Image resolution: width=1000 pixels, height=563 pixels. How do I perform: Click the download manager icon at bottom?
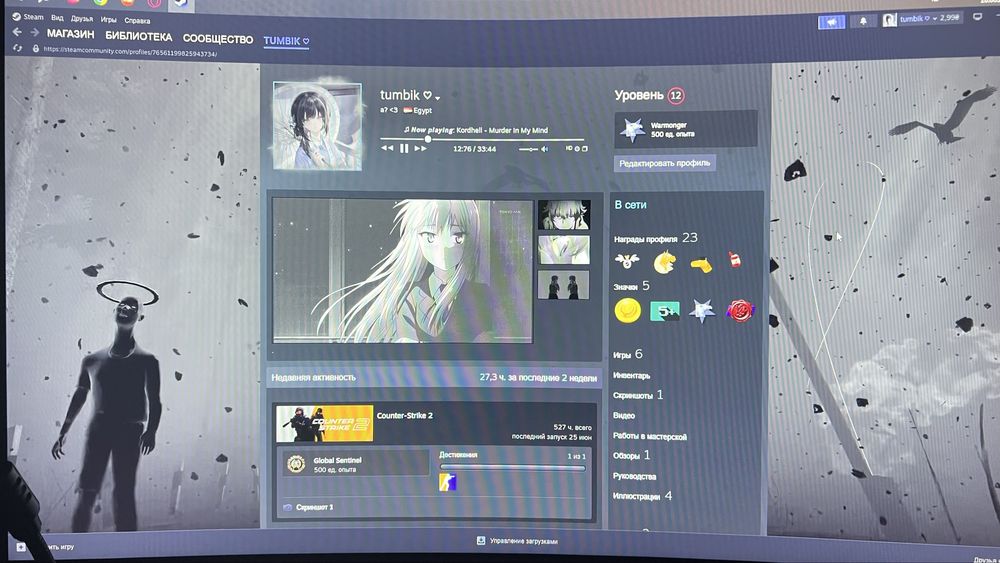pyautogui.click(x=481, y=541)
